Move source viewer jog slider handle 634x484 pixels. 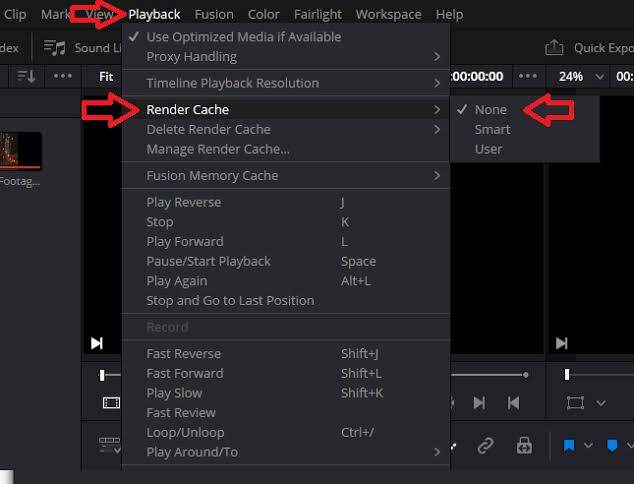pos(102,375)
